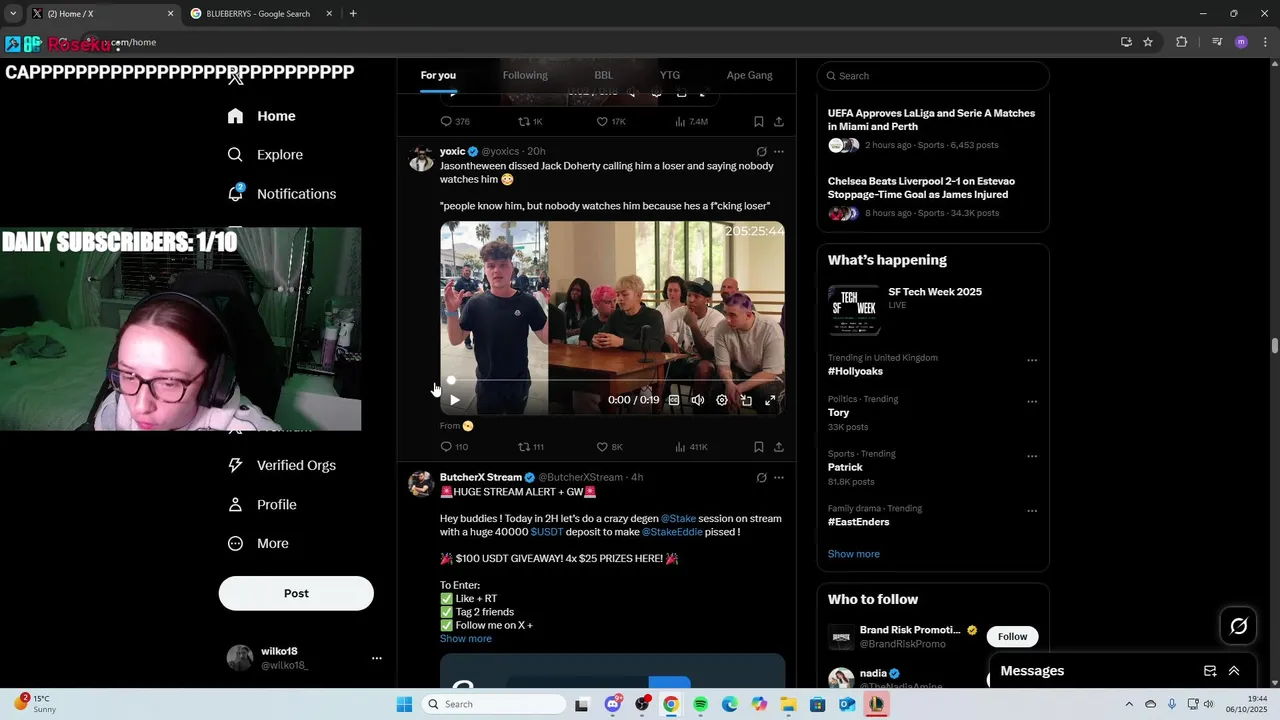Open Profile in the sidebar
The width and height of the screenshot is (1280, 720).
coord(261,505)
